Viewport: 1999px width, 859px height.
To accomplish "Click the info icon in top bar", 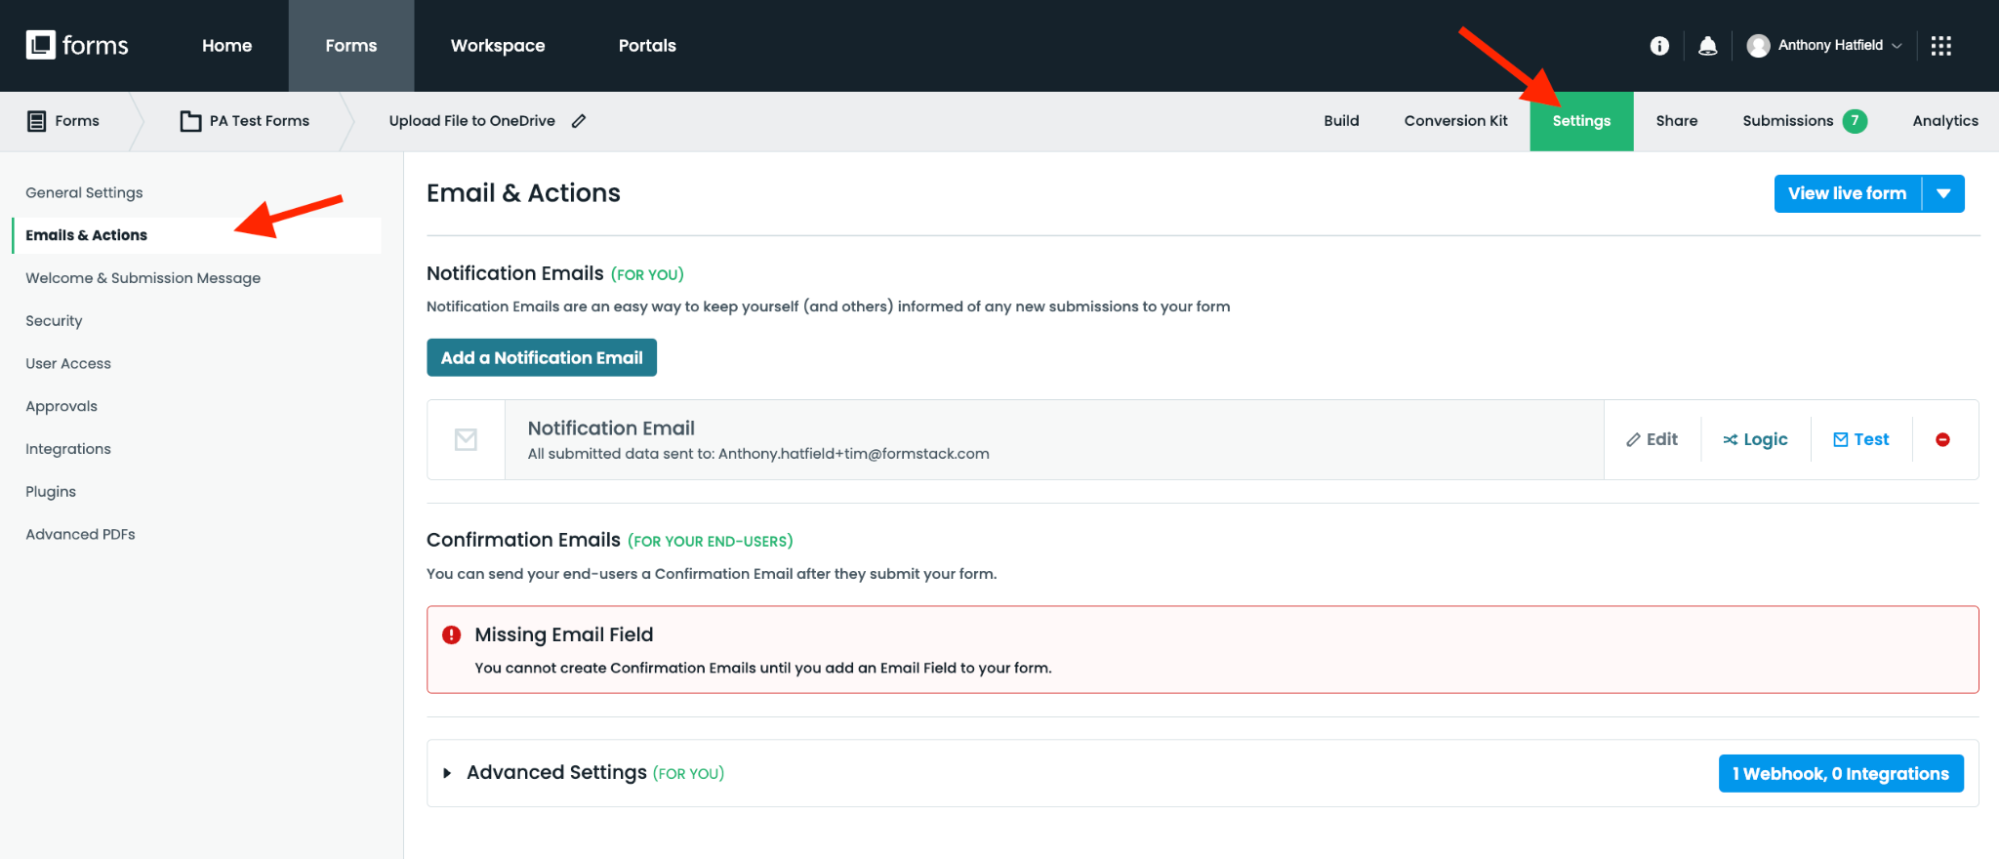I will 1659,46.
